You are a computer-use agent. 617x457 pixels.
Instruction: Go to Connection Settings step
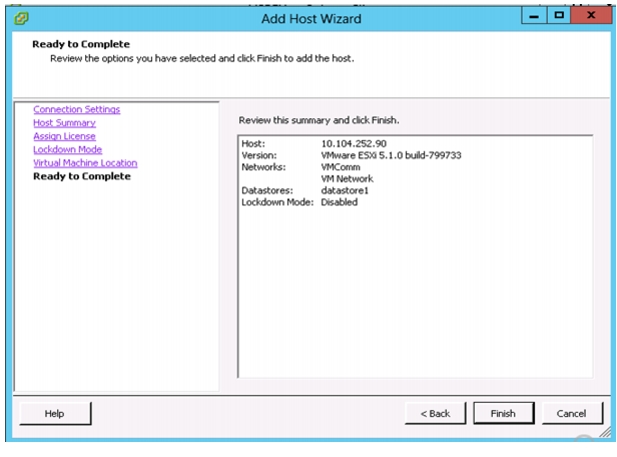click(x=77, y=109)
